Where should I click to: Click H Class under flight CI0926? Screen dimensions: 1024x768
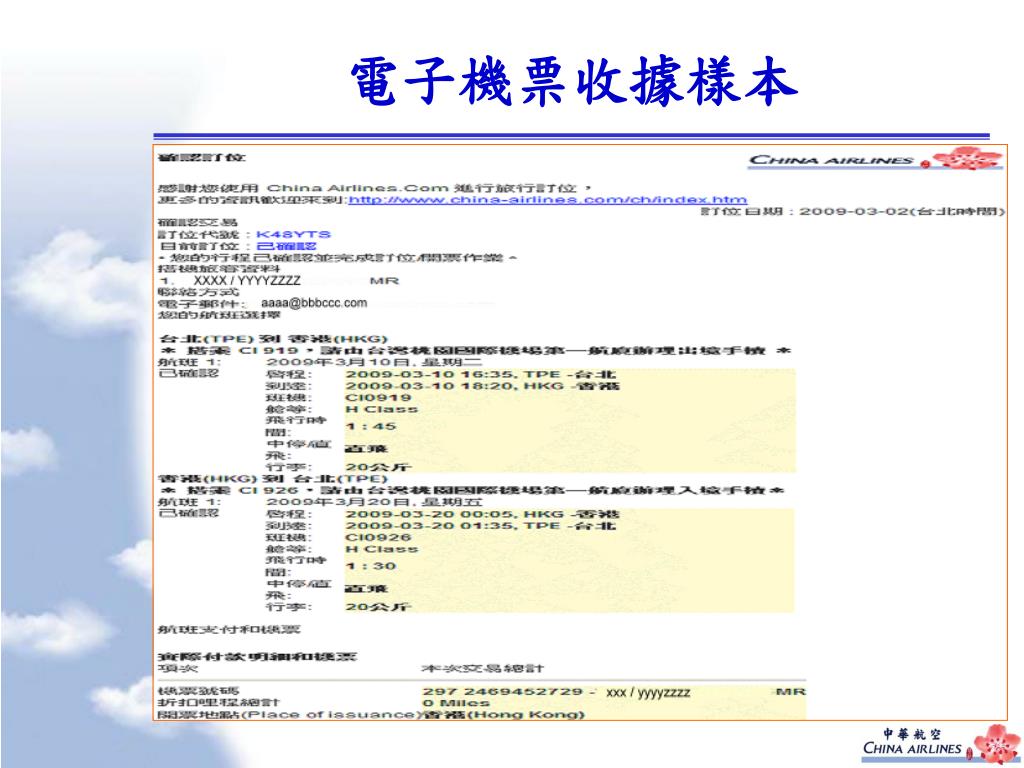point(381,549)
